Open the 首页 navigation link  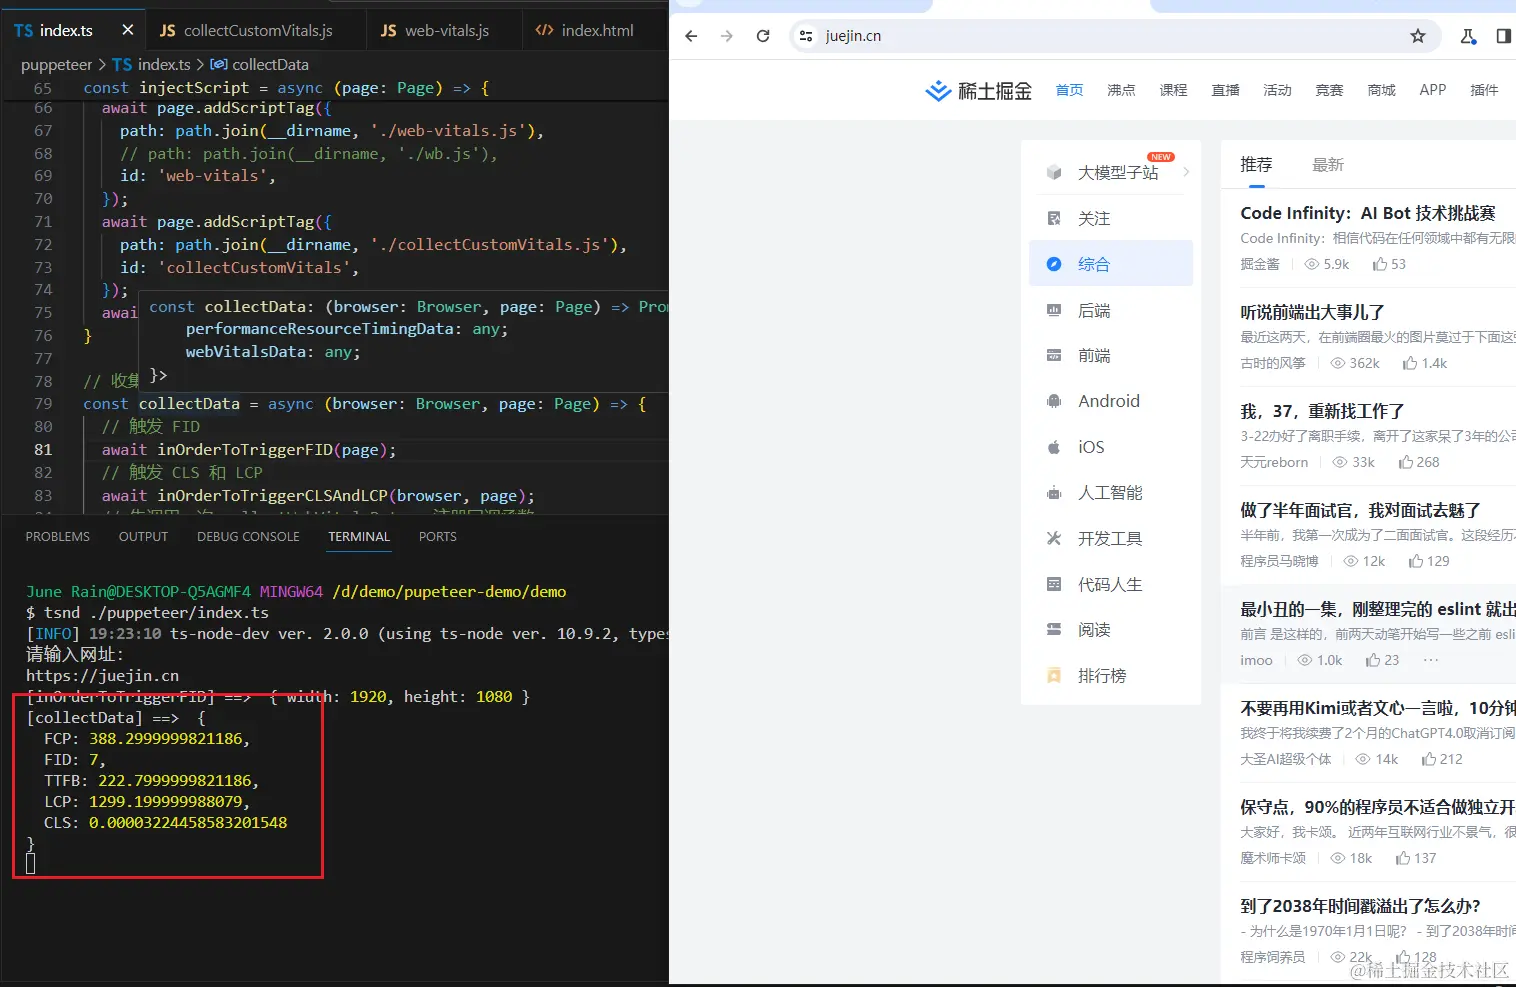[1069, 90]
